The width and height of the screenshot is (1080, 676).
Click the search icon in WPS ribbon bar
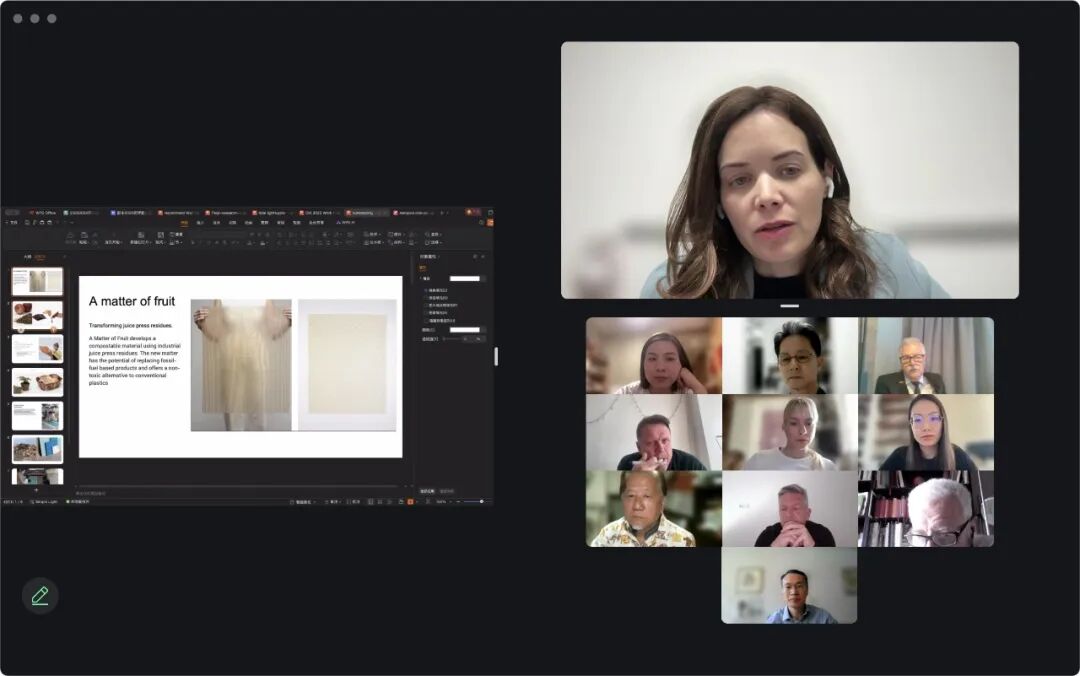point(481,223)
